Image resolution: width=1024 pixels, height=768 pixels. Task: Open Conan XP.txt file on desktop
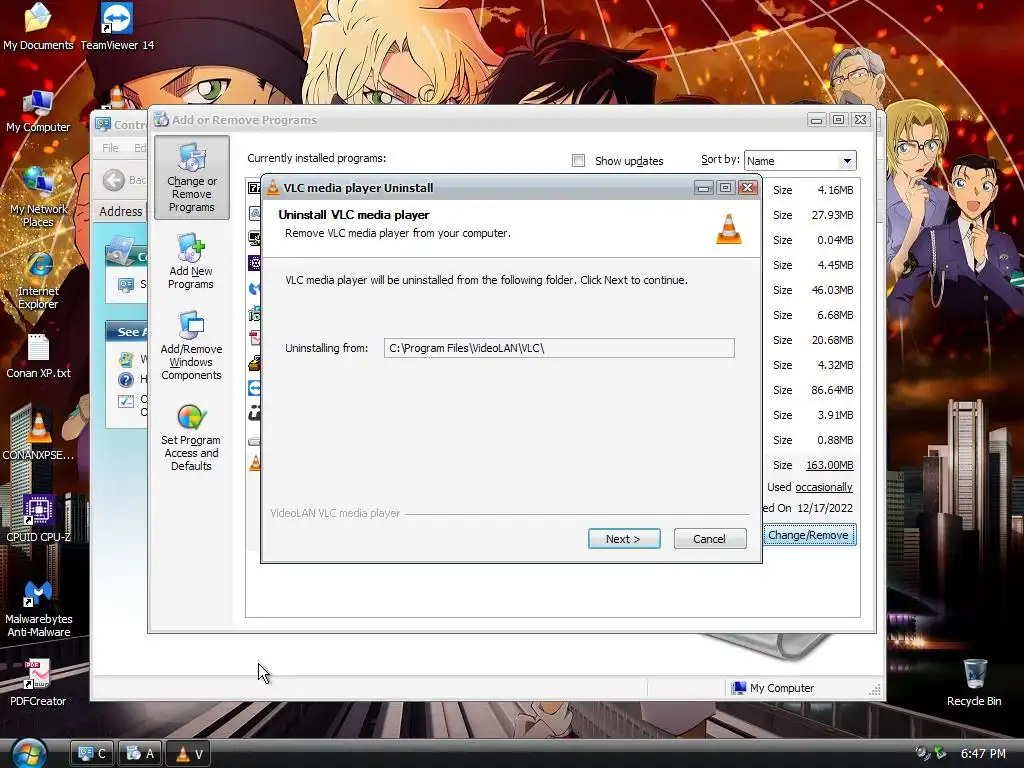38,356
